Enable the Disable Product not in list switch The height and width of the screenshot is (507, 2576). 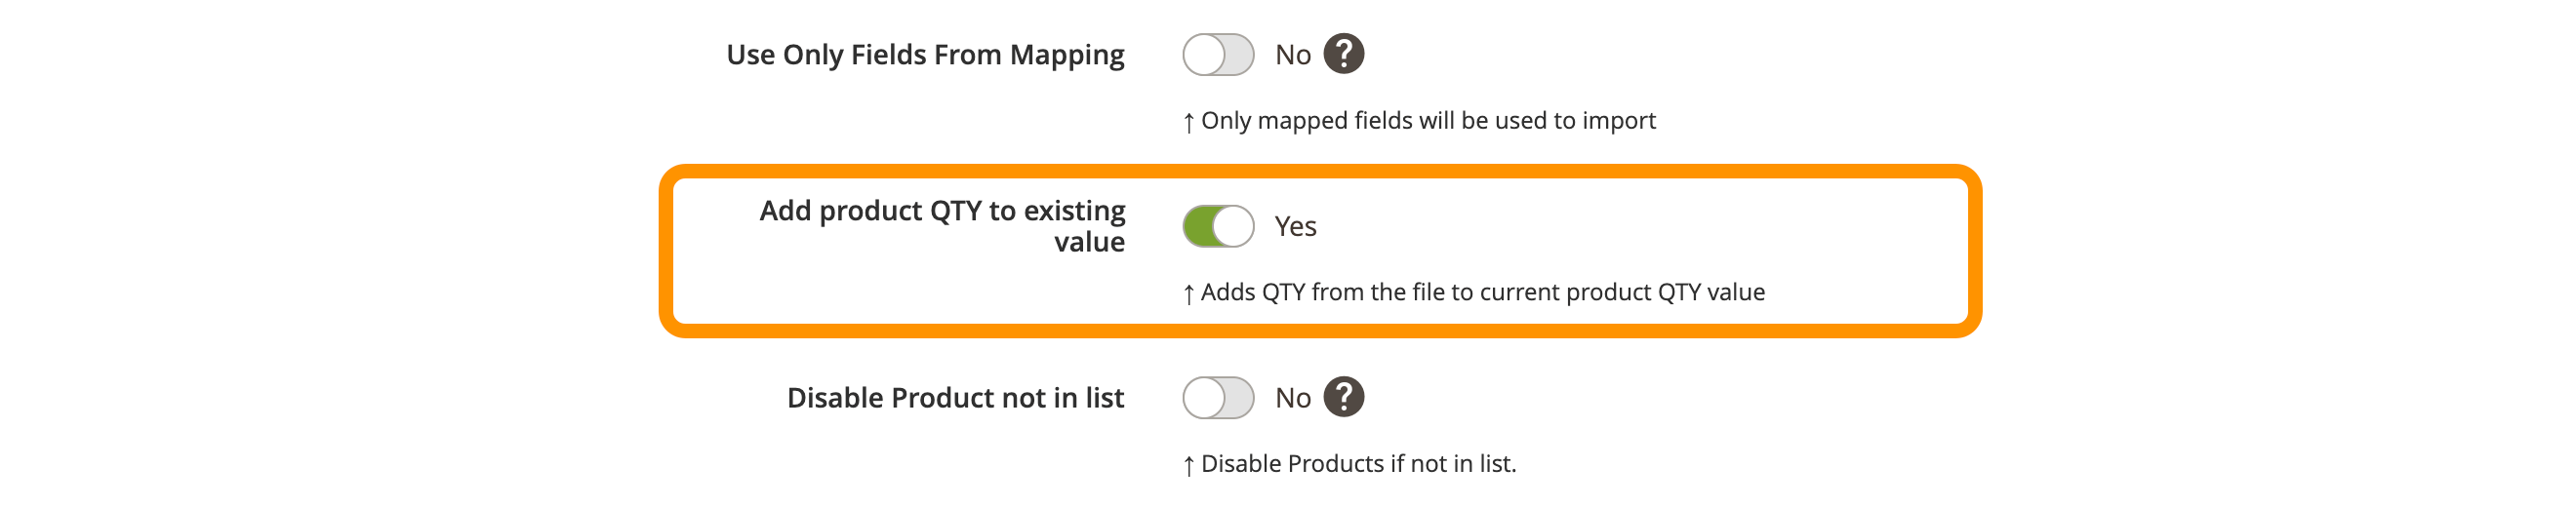tap(1217, 398)
